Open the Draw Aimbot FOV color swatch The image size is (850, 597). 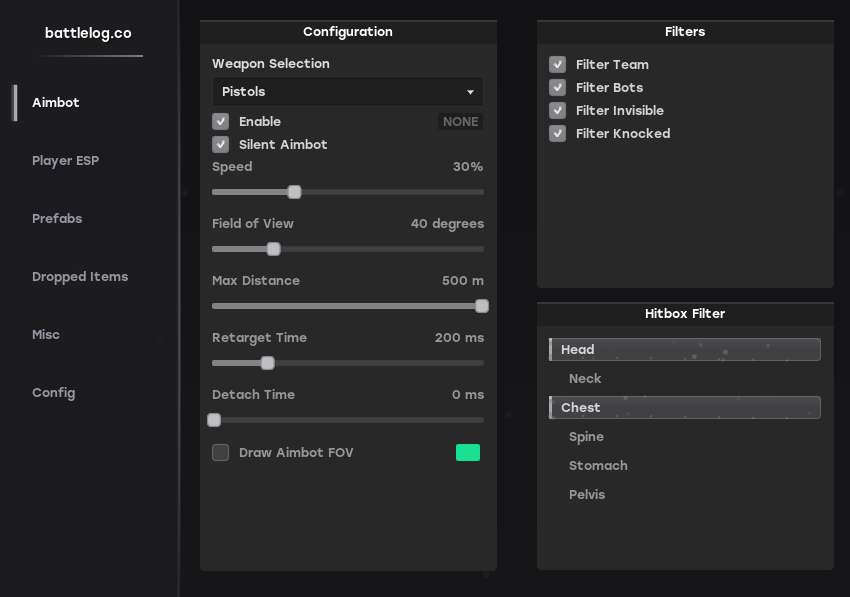point(467,452)
